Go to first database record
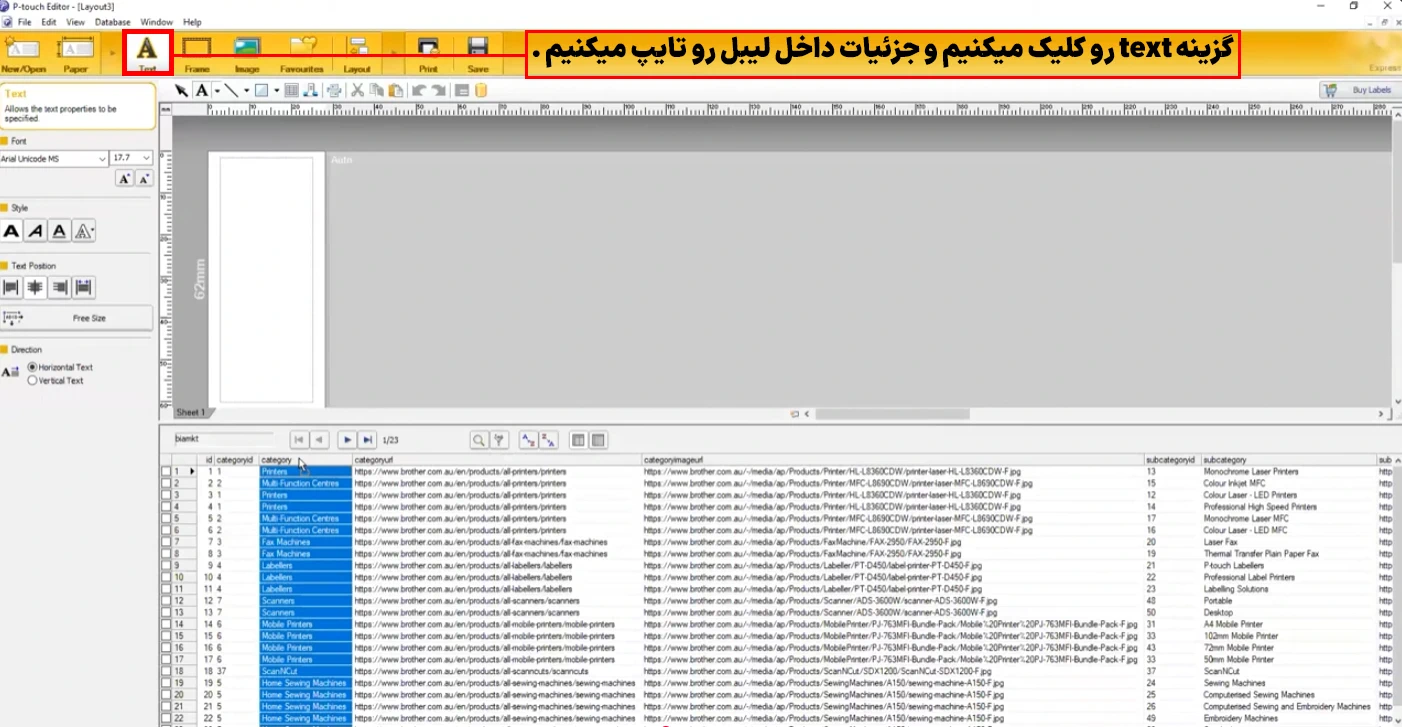This screenshot has width=1402, height=727. (299, 439)
